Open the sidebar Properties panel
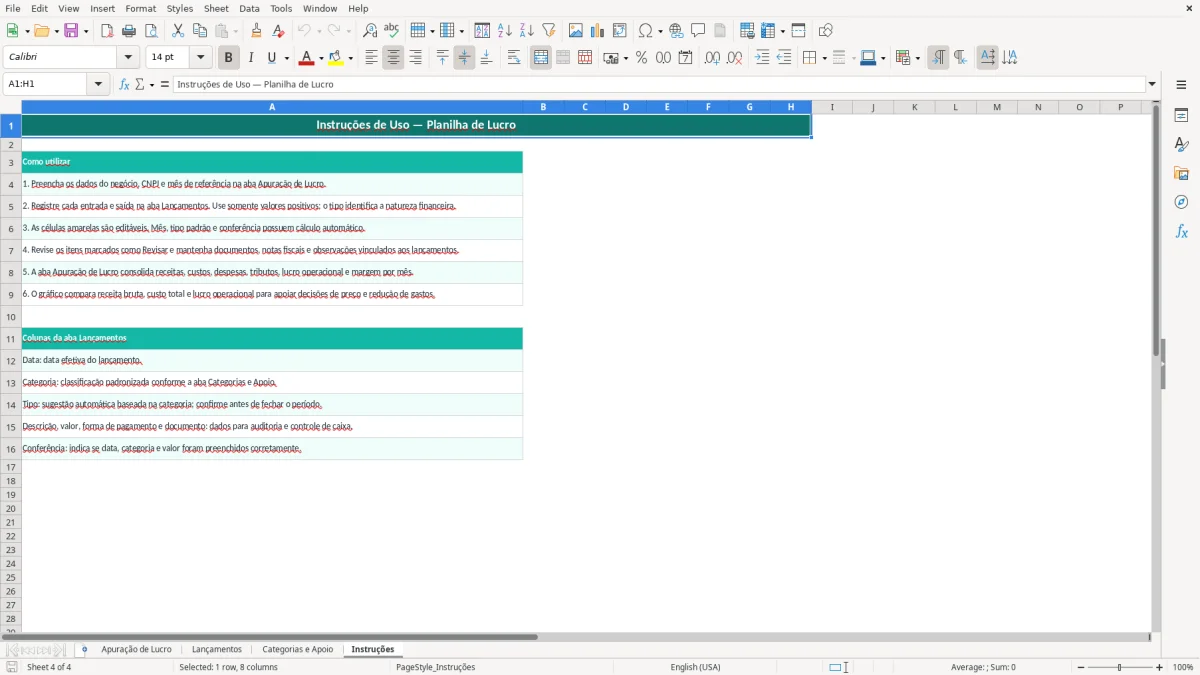 point(1181,115)
